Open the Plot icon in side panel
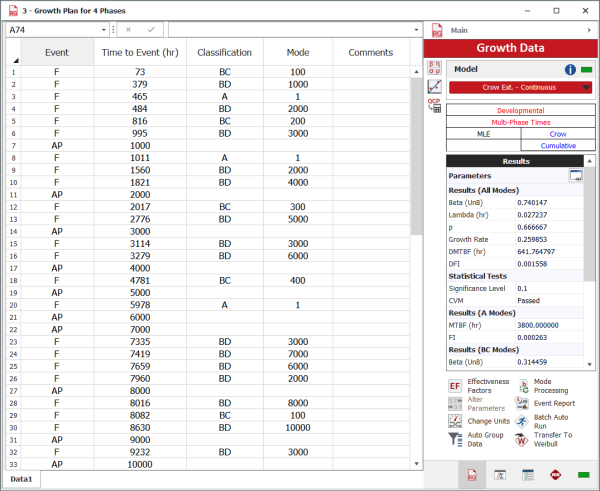Viewport: 600px width, 491px height. [435, 86]
